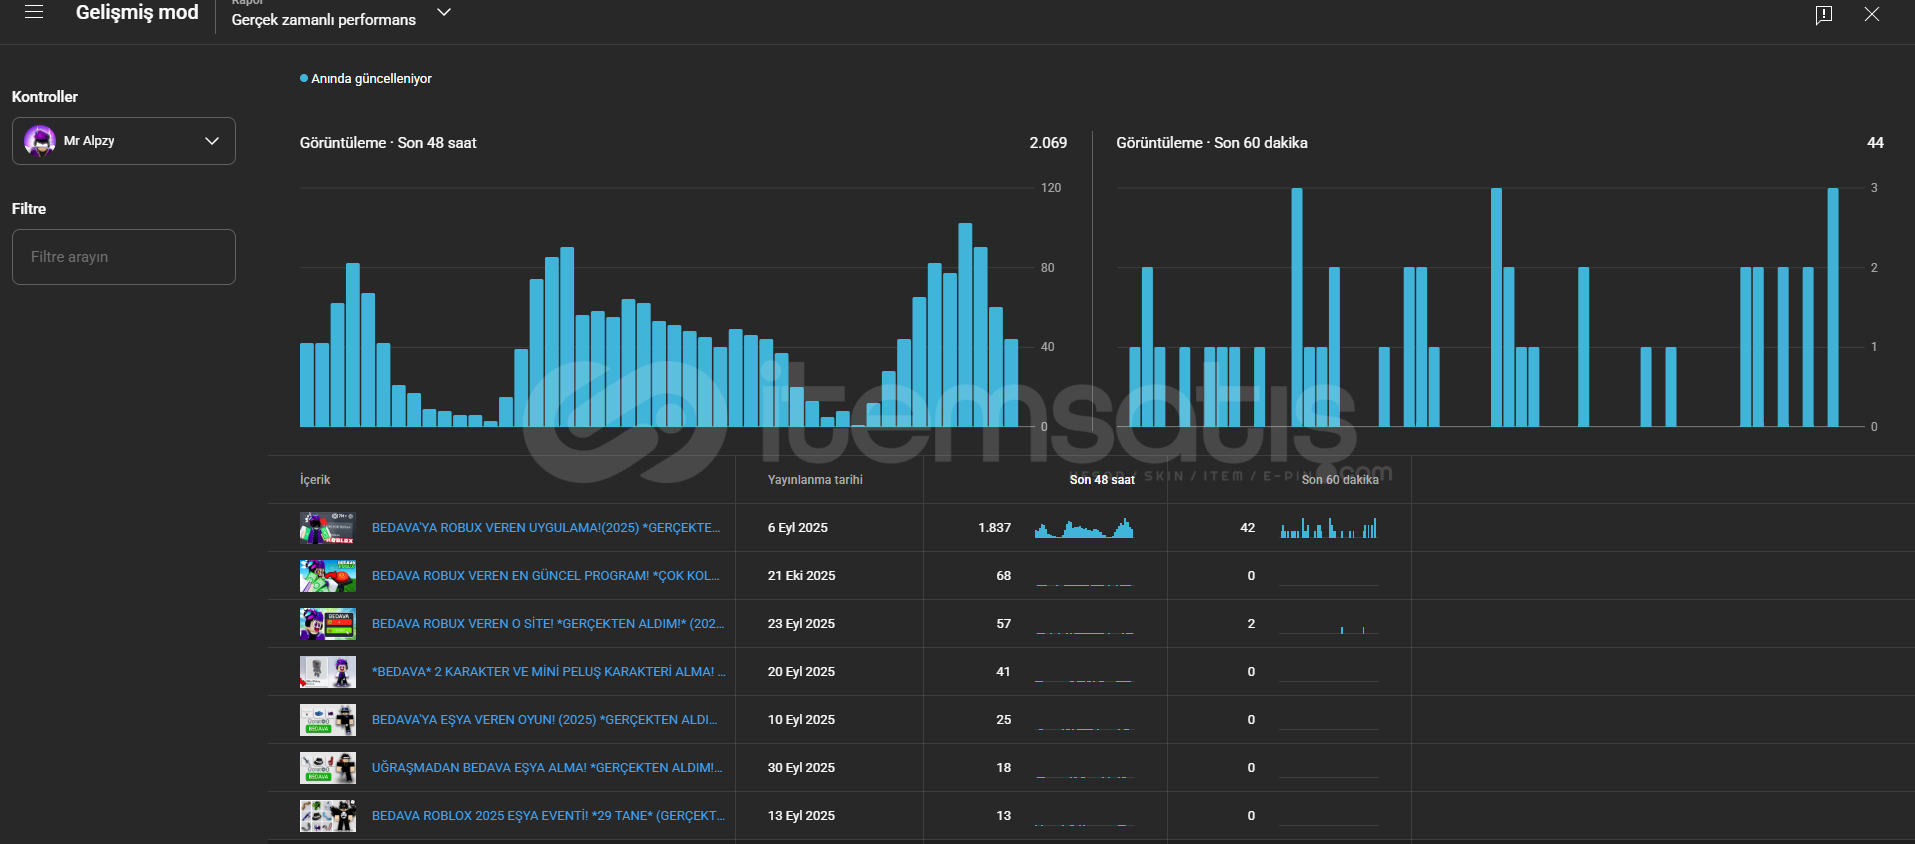Click the tallest bar in 48-hour chart
Image resolution: width=1915 pixels, height=844 pixels.
tap(965, 325)
